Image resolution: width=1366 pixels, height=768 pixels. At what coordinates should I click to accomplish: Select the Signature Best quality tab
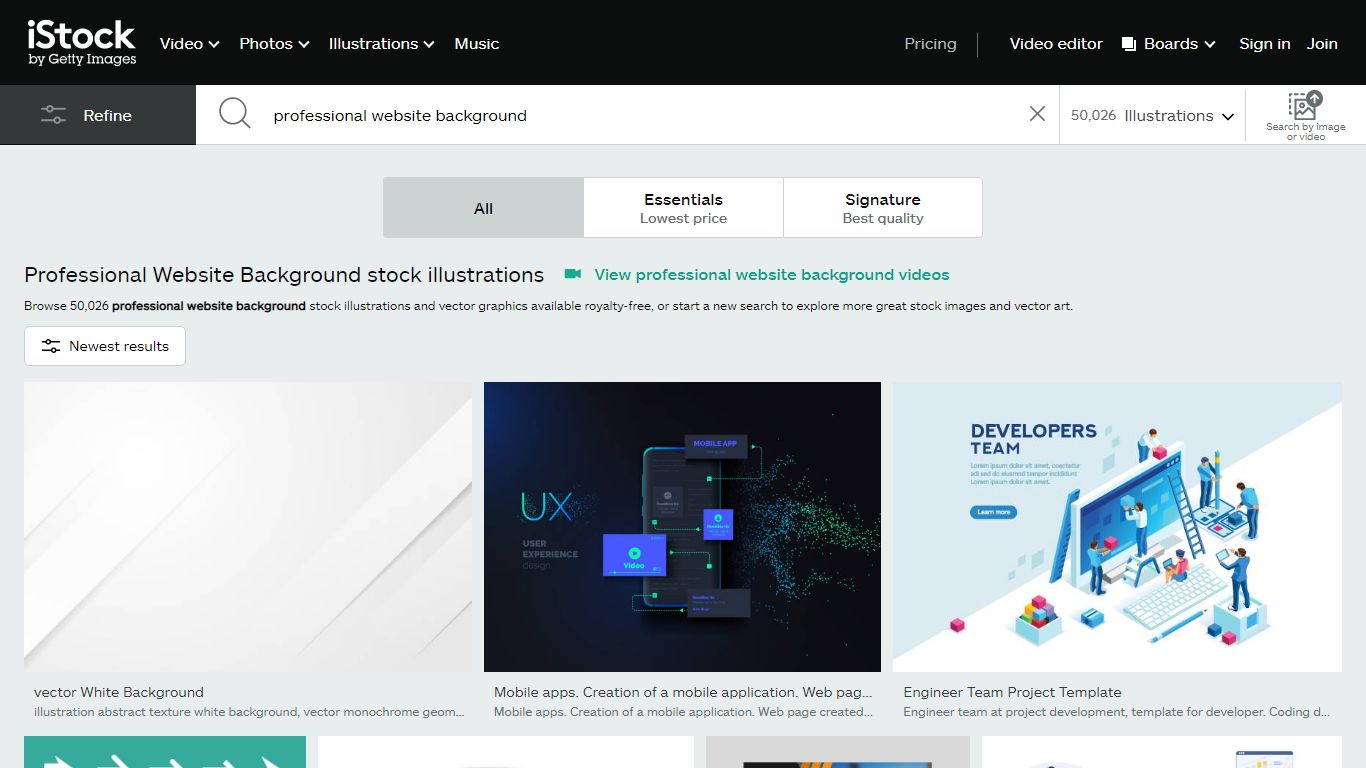[882, 208]
